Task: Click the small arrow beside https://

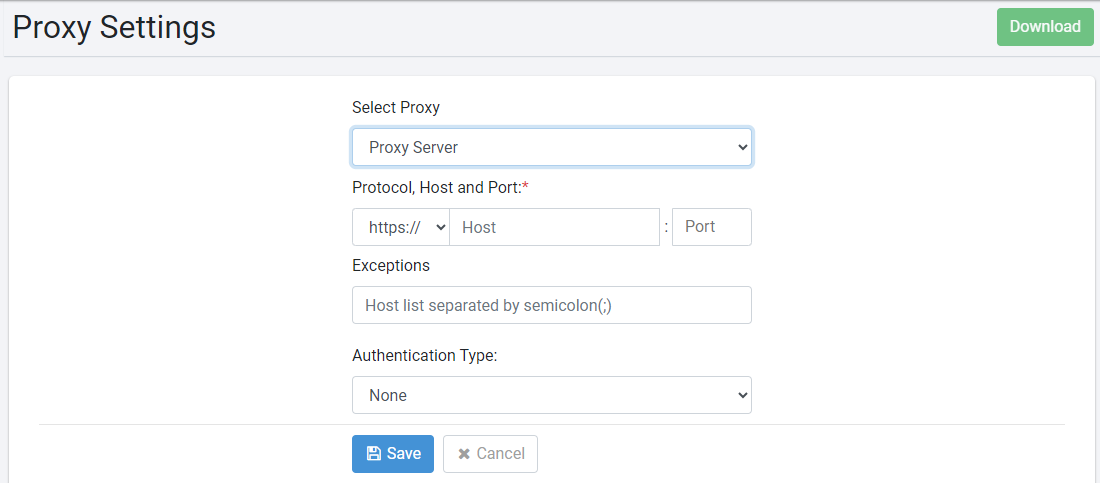Action: [441, 227]
